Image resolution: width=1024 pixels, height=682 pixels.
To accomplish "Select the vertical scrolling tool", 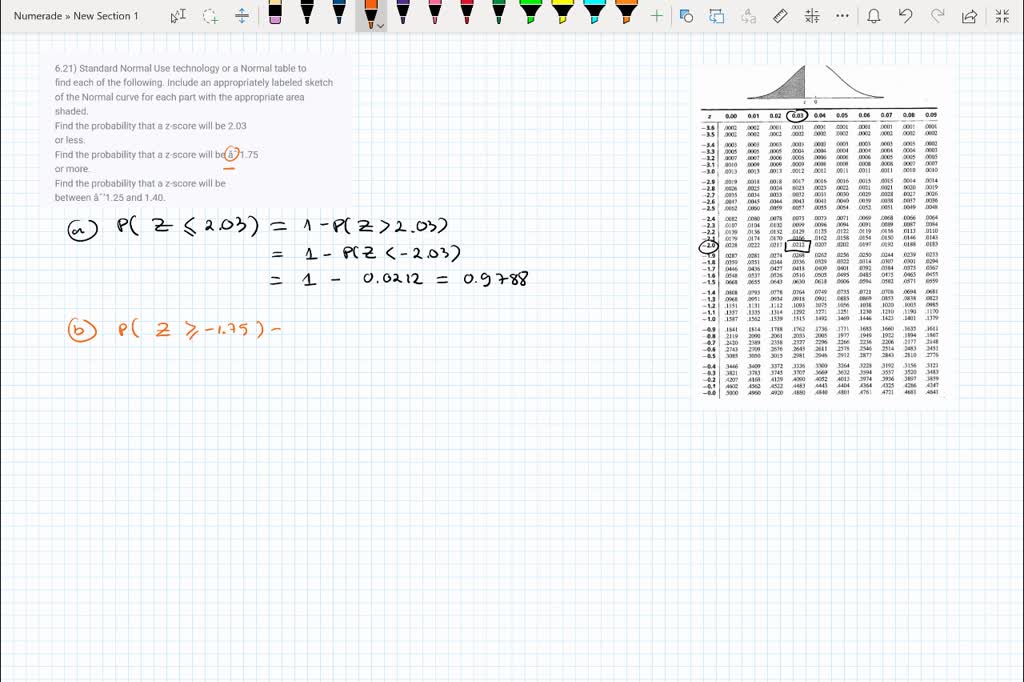I will [244, 16].
